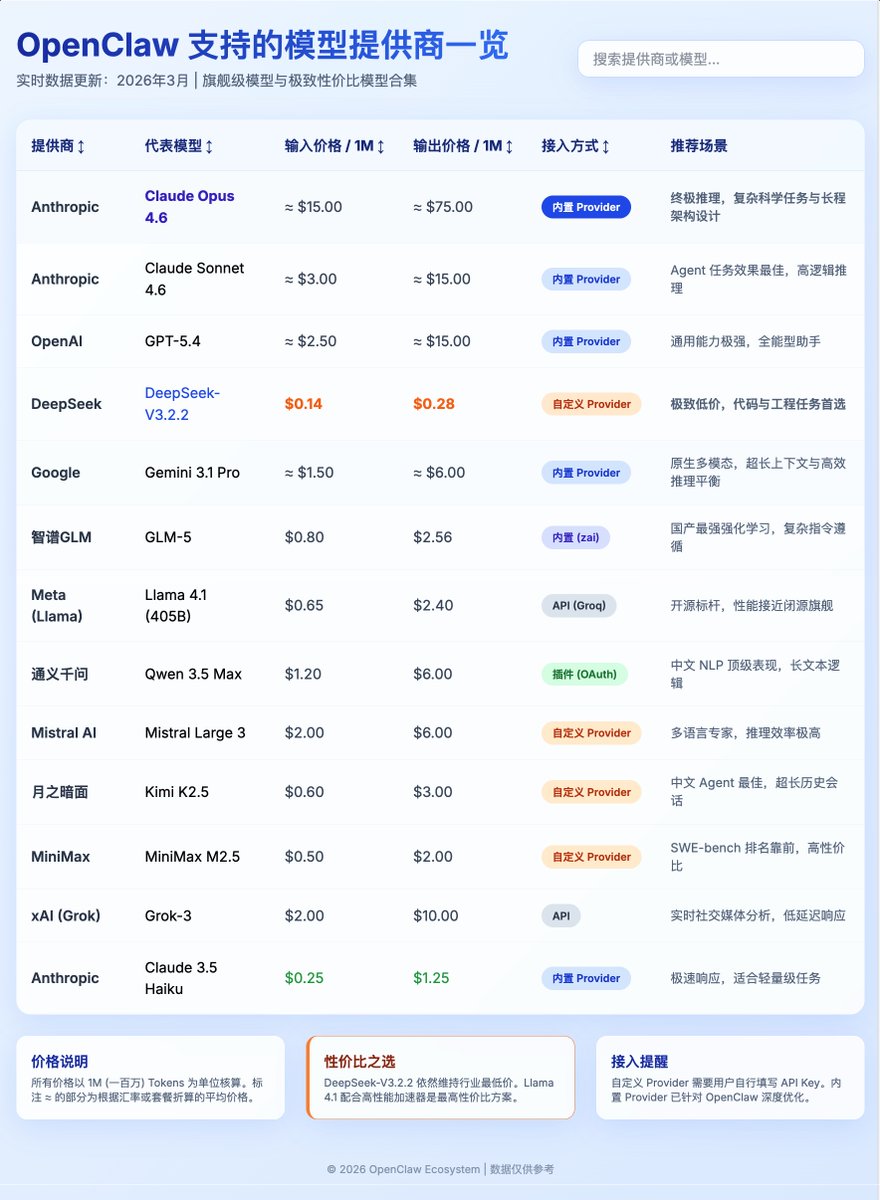The height and width of the screenshot is (1200, 880).
Task: Click 内置 Provider badge in GPT-5.4 row
Action: (x=586, y=341)
